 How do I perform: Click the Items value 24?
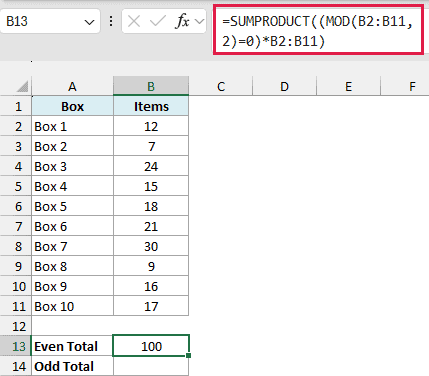coord(151,167)
